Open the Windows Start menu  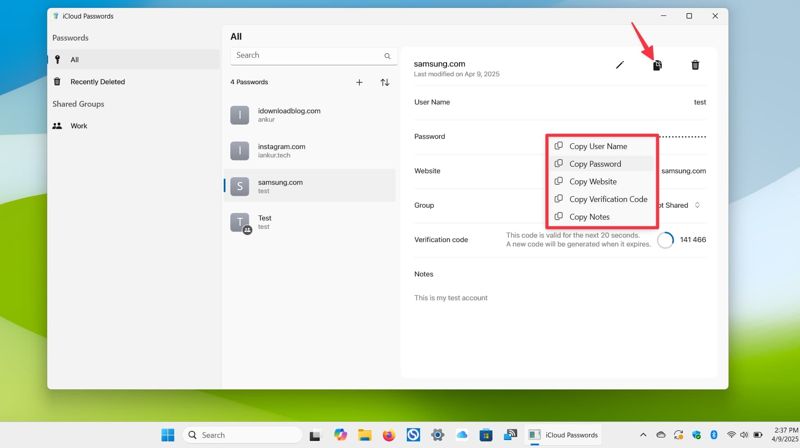167,435
